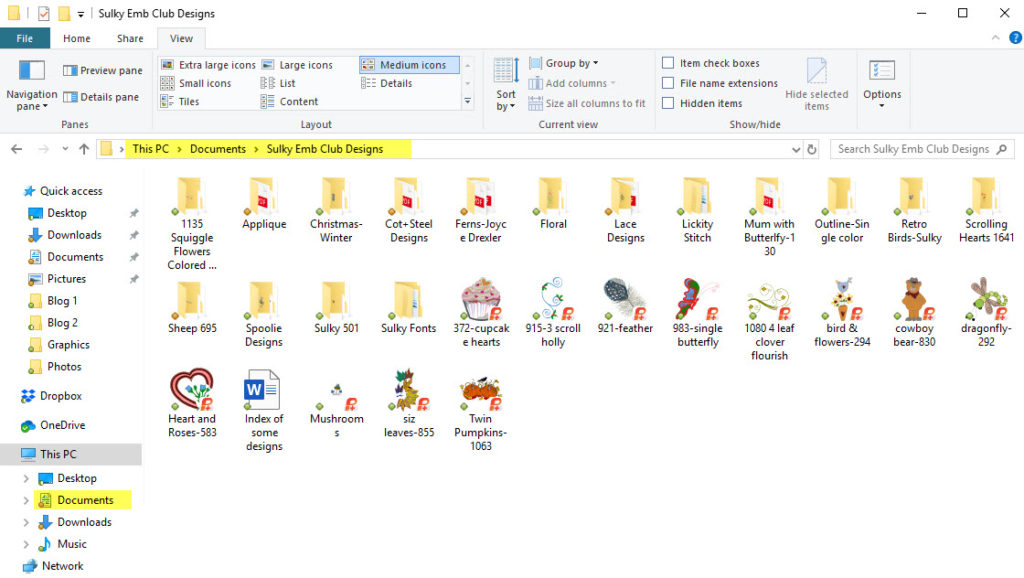This screenshot has width=1024, height=578.
Task: Open the Sulky 501 folder
Action: pyautogui.click(x=336, y=307)
